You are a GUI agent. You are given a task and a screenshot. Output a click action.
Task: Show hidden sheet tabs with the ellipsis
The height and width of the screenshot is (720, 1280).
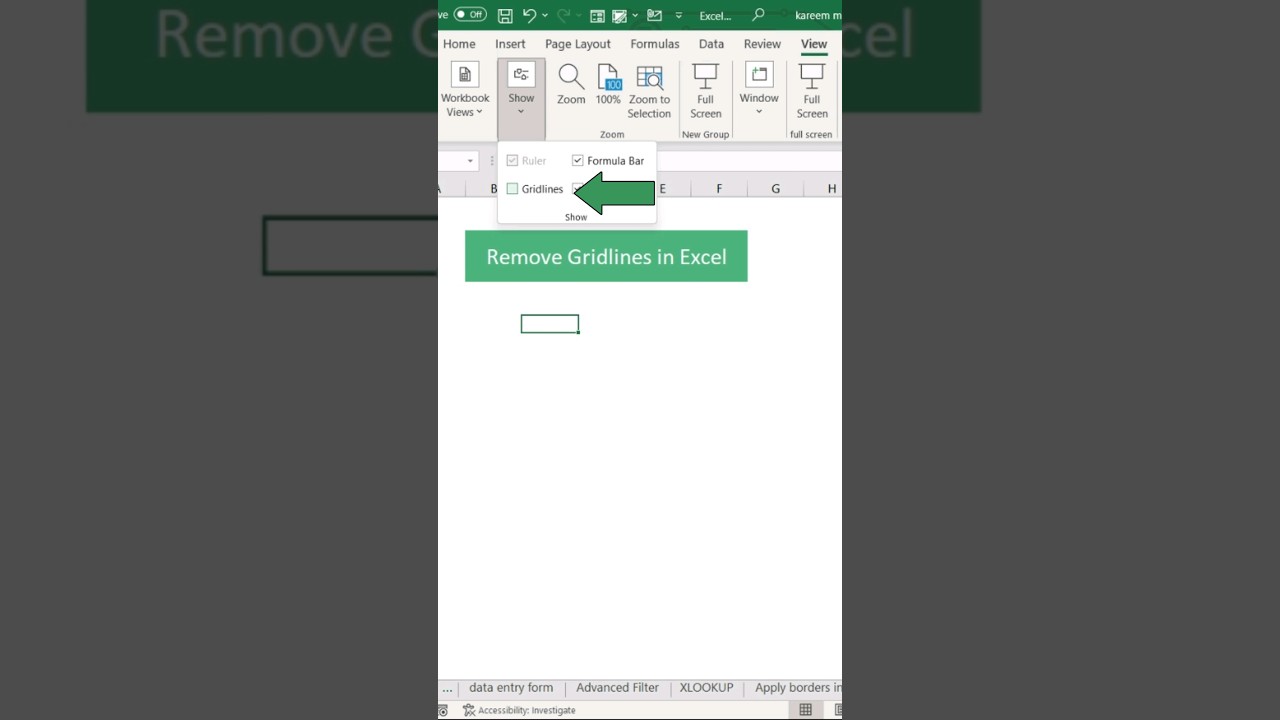(x=447, y=688)
